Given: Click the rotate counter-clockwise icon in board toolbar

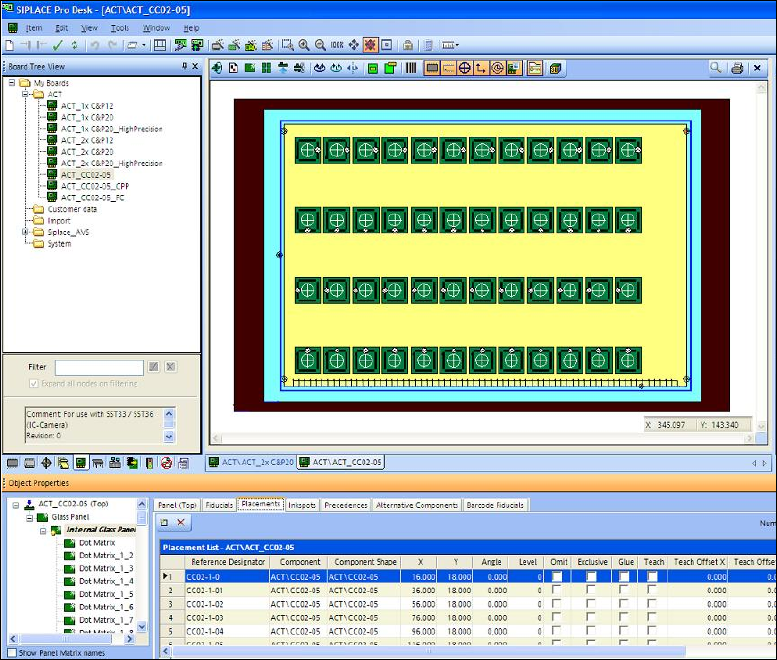Looking at the screenshot, I should click(x=320, y=68).
